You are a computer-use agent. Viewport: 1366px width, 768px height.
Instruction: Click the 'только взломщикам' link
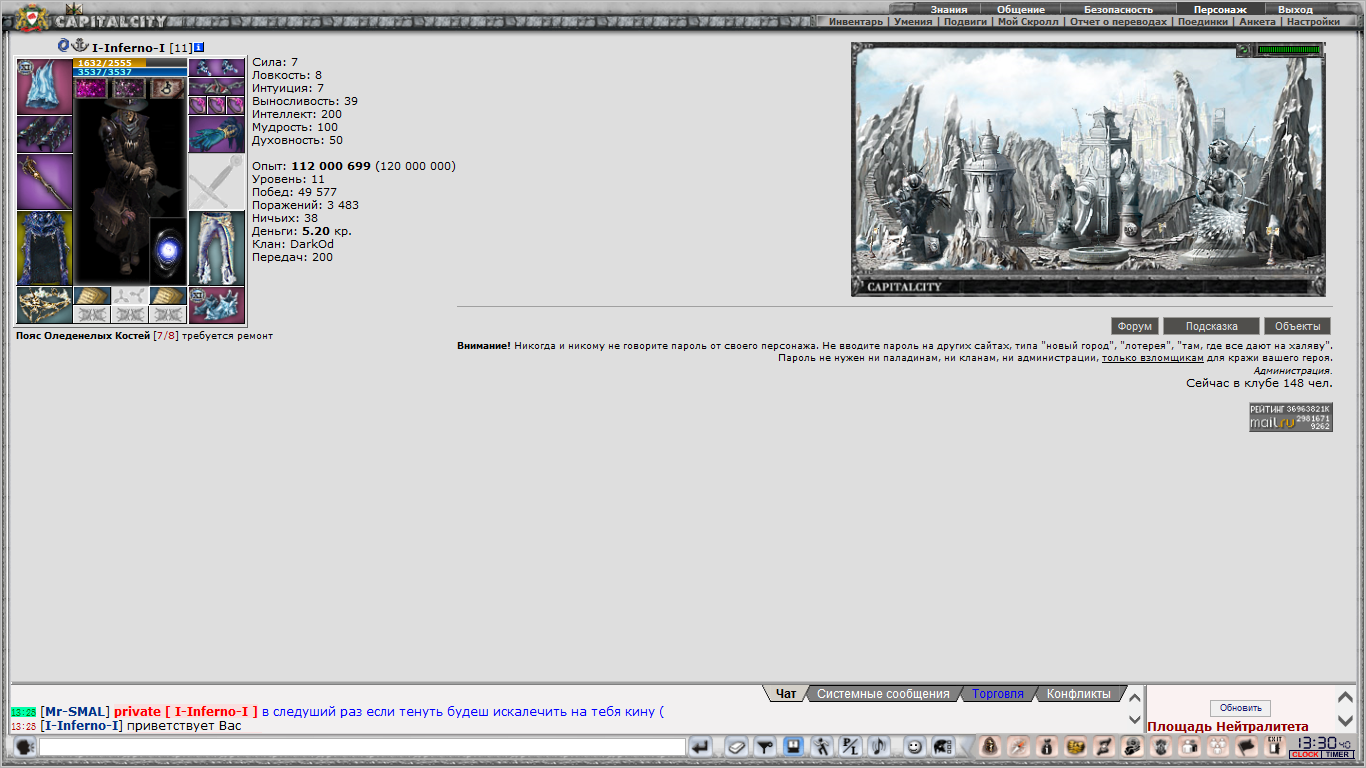pyautogui.click(x=1152, y=357)
